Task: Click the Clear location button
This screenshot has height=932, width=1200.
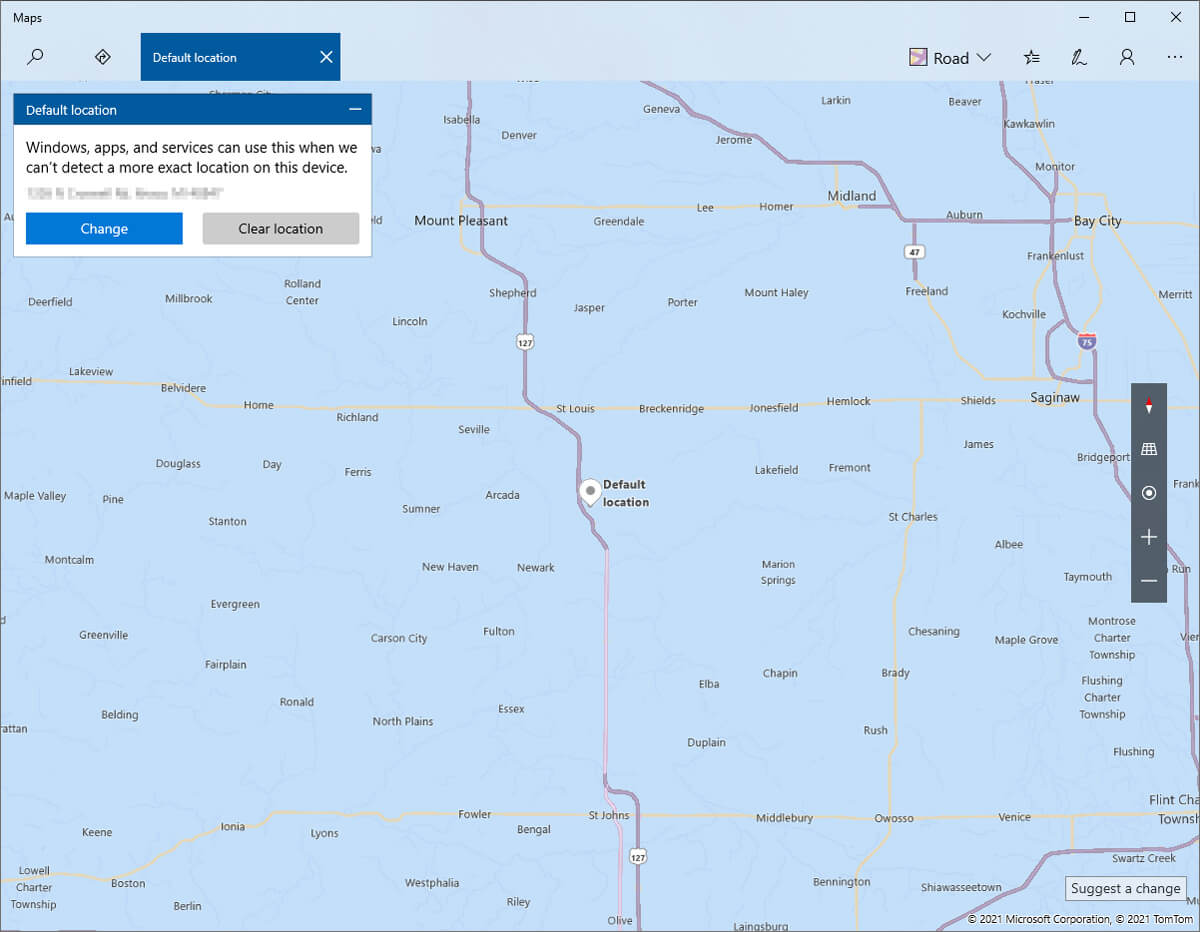Action: (x=280, y=228)
